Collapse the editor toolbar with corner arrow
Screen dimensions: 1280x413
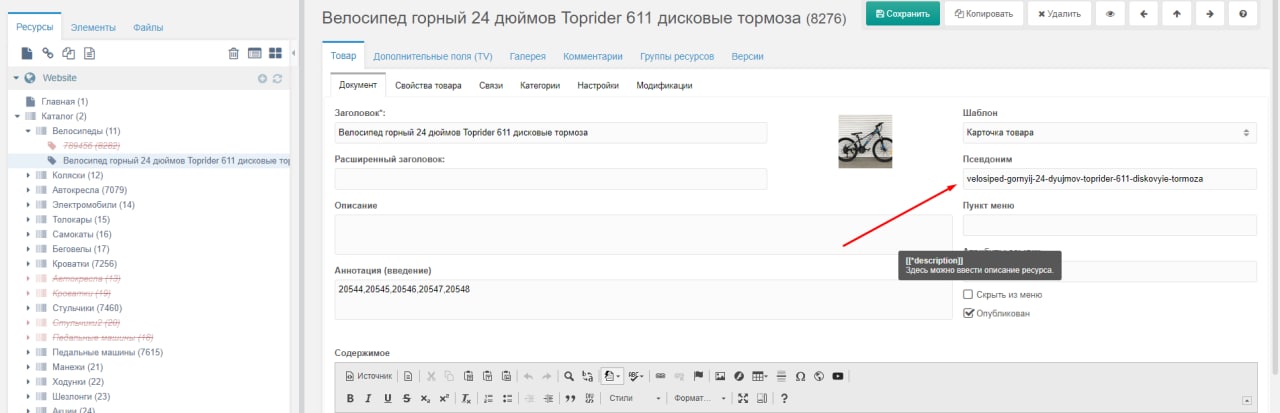coord(1247,400)
